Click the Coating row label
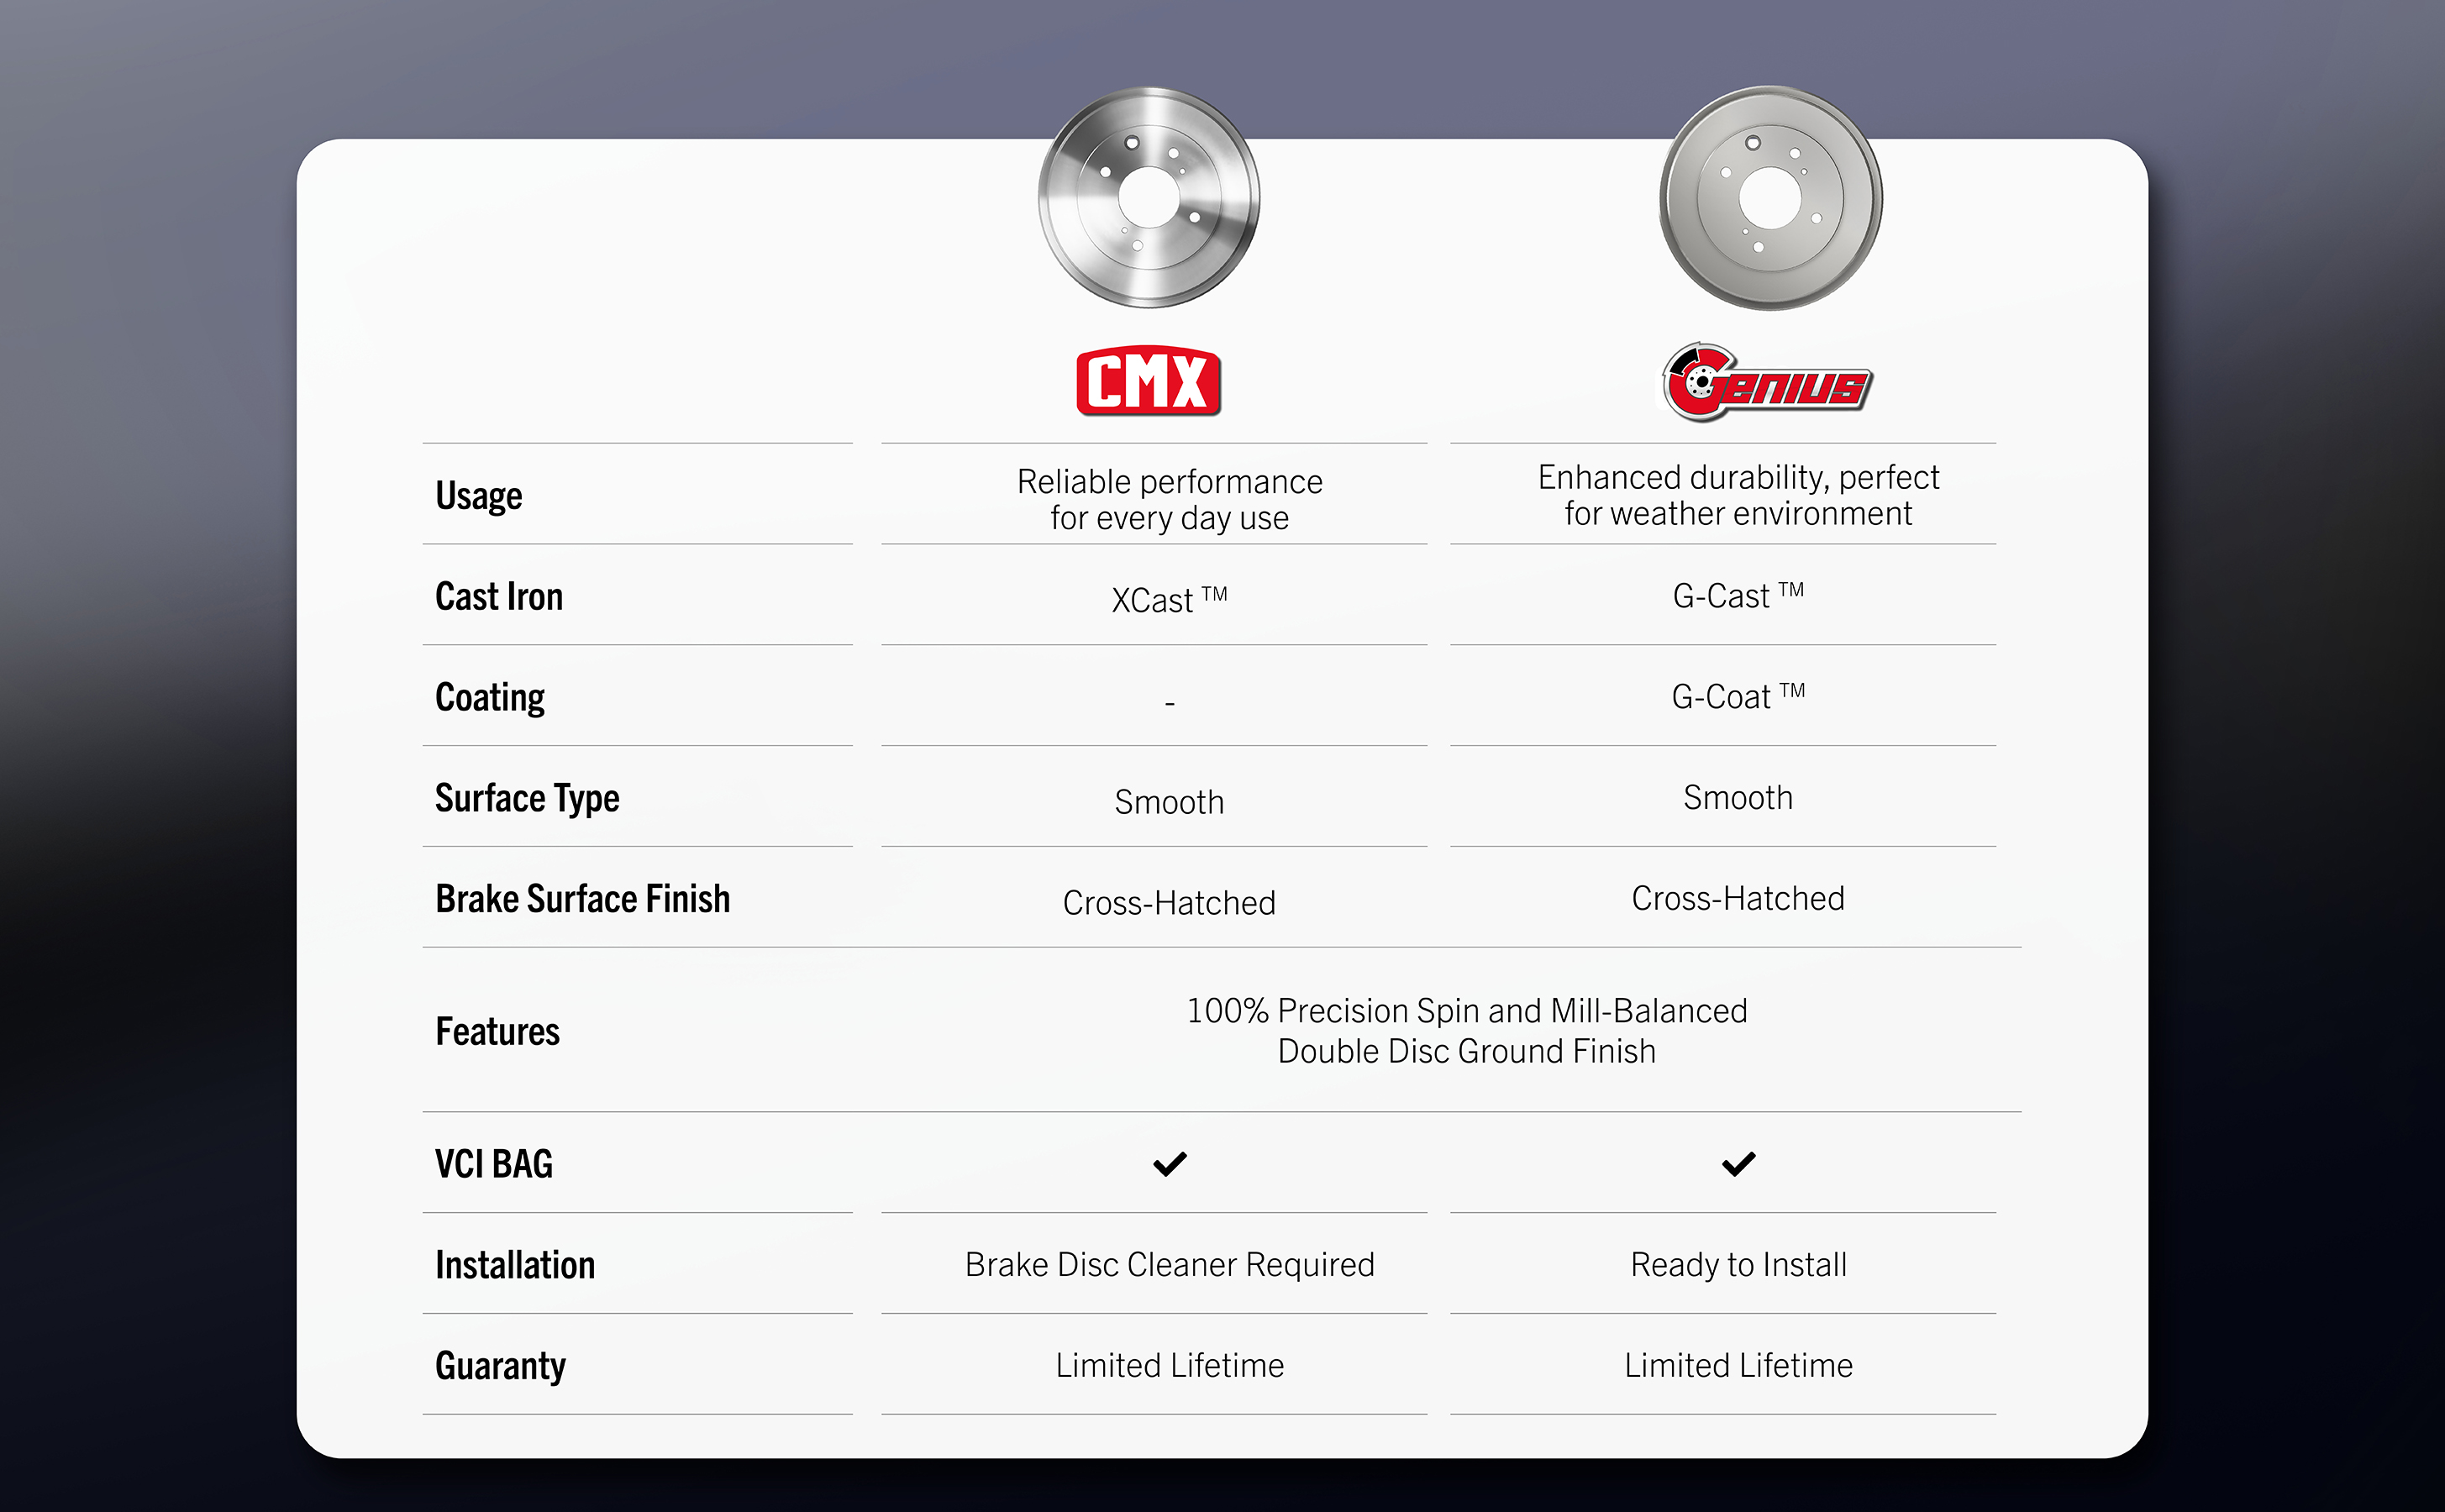Viewport: 2445px width, 1512px height. [489, 698]
